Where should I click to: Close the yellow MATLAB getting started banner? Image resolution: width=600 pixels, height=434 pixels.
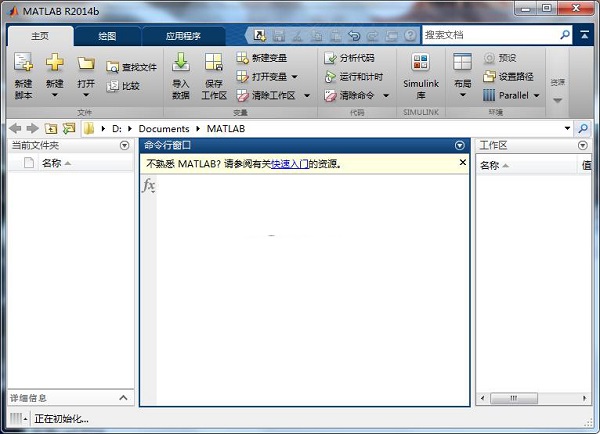point(463,162)
